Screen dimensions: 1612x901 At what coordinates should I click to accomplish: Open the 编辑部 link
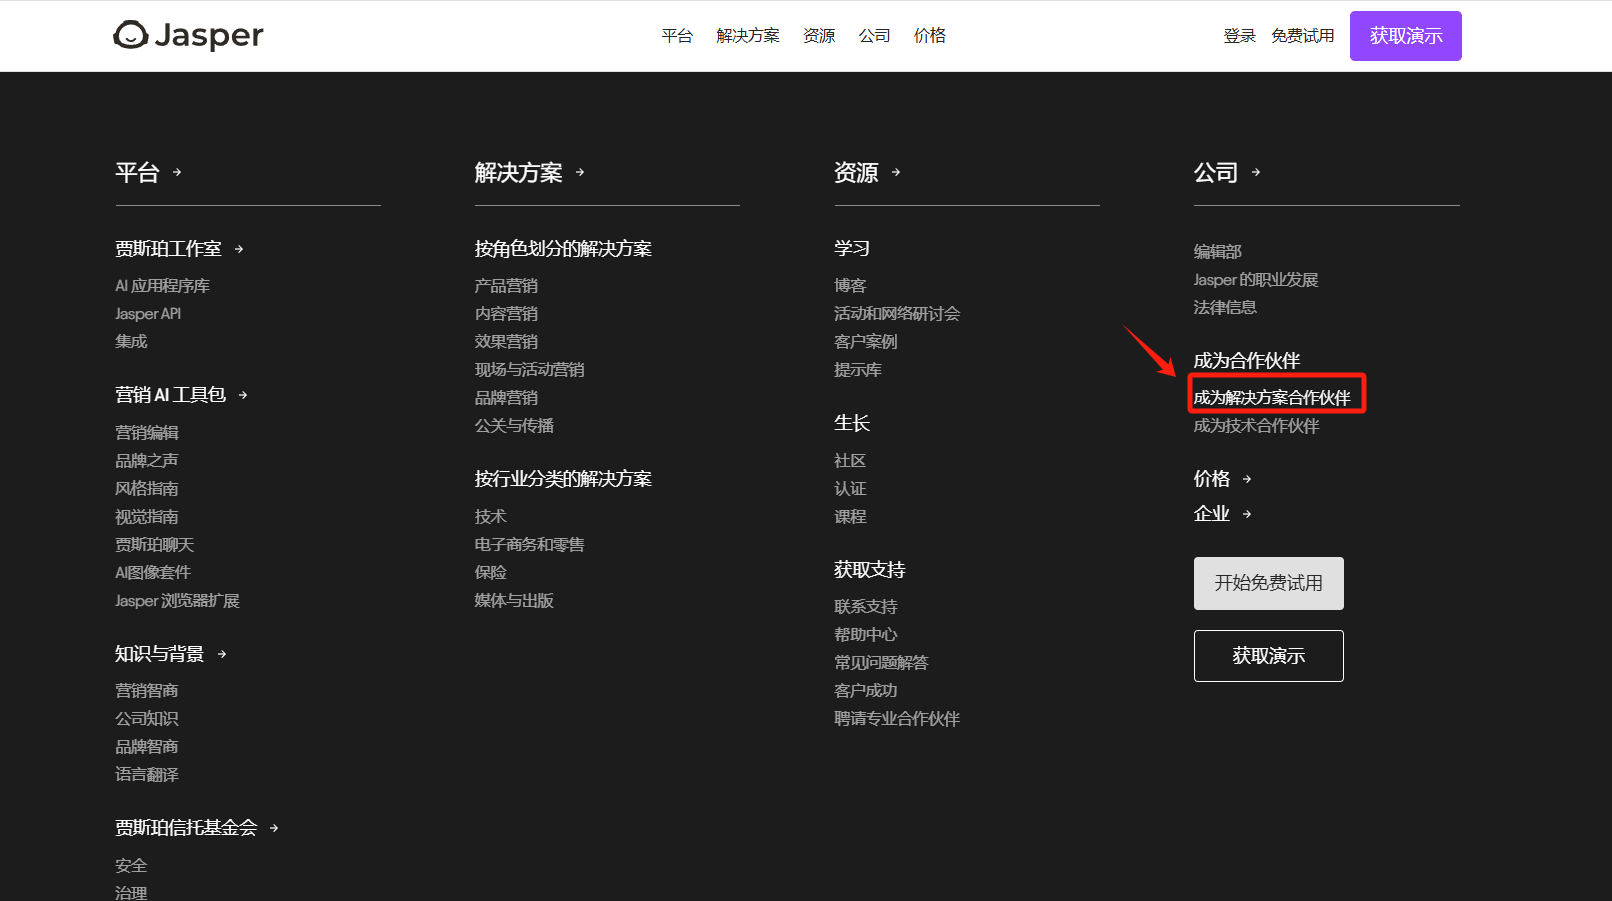click(x=1217, y=252)
